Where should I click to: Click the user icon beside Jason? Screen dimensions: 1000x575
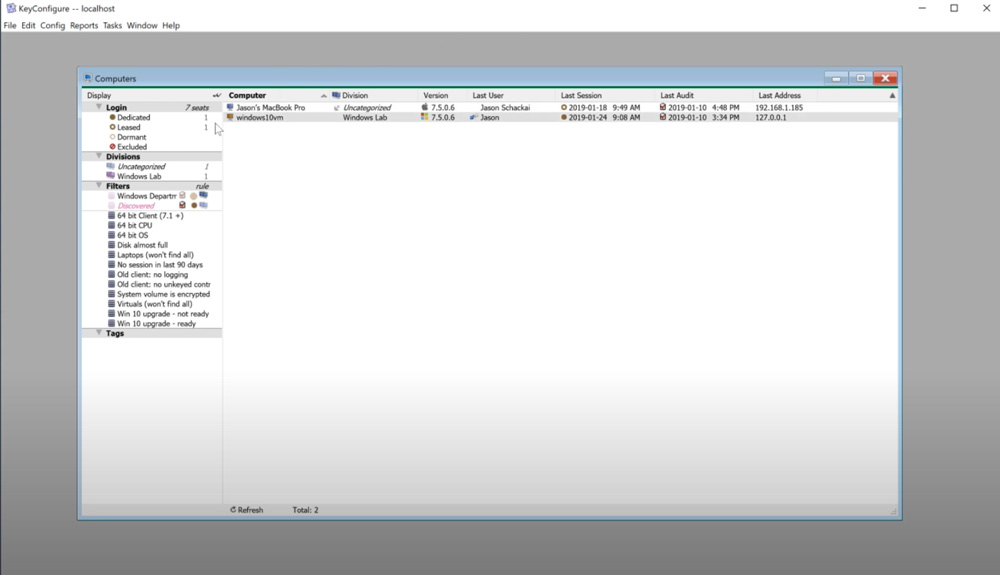(474, 117)
